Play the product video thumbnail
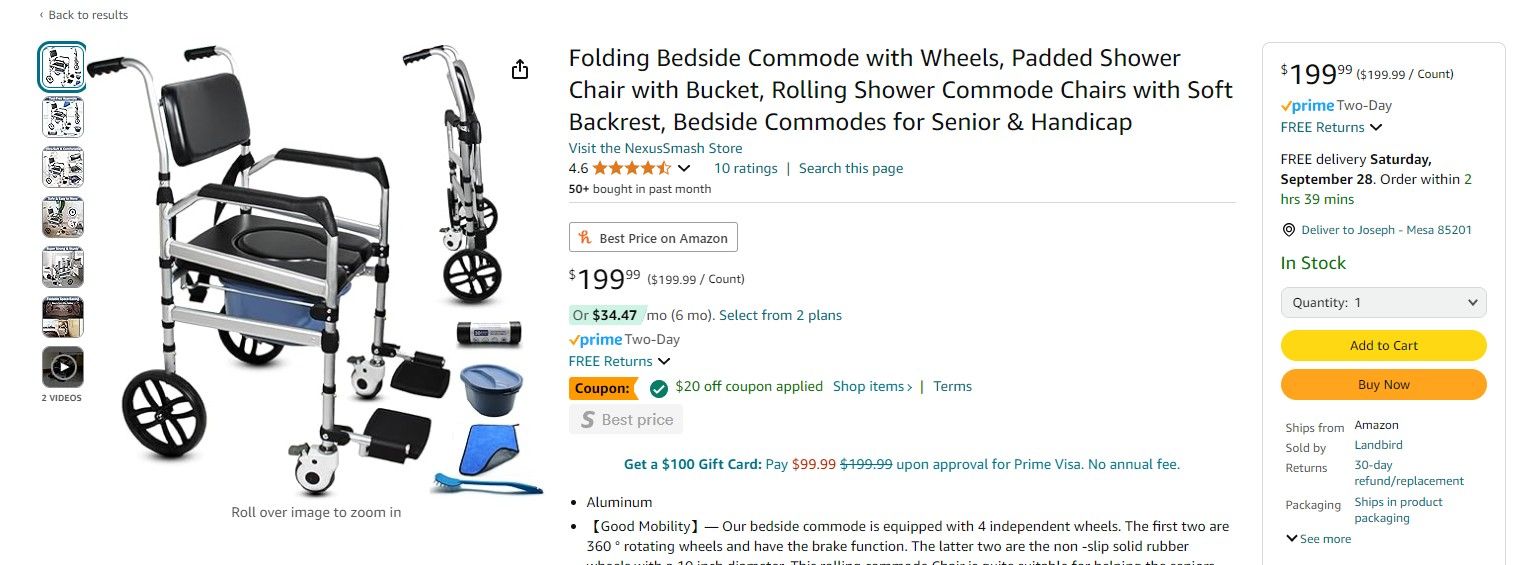1527x565 pixels. 63,367
